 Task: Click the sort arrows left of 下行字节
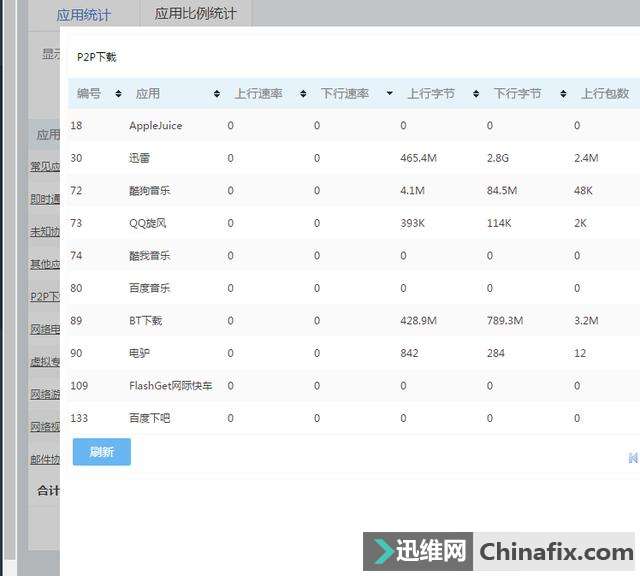click(477, 94)
